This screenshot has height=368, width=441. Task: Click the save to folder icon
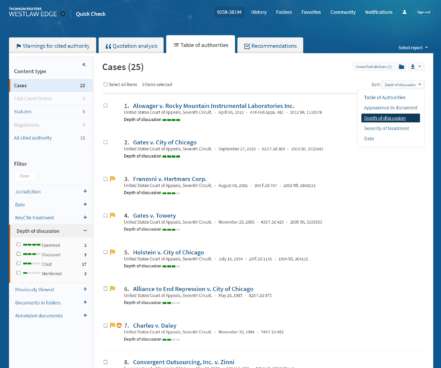pyautogui.click(x=401, y=67)
